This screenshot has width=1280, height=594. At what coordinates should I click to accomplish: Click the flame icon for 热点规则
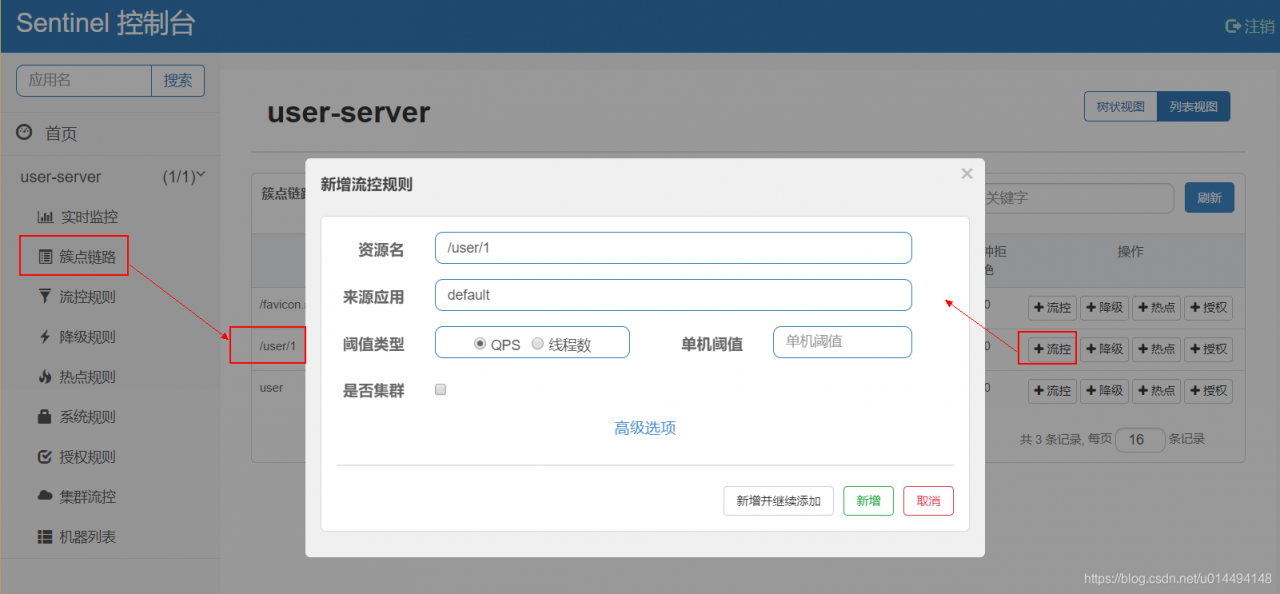point(45,377)
